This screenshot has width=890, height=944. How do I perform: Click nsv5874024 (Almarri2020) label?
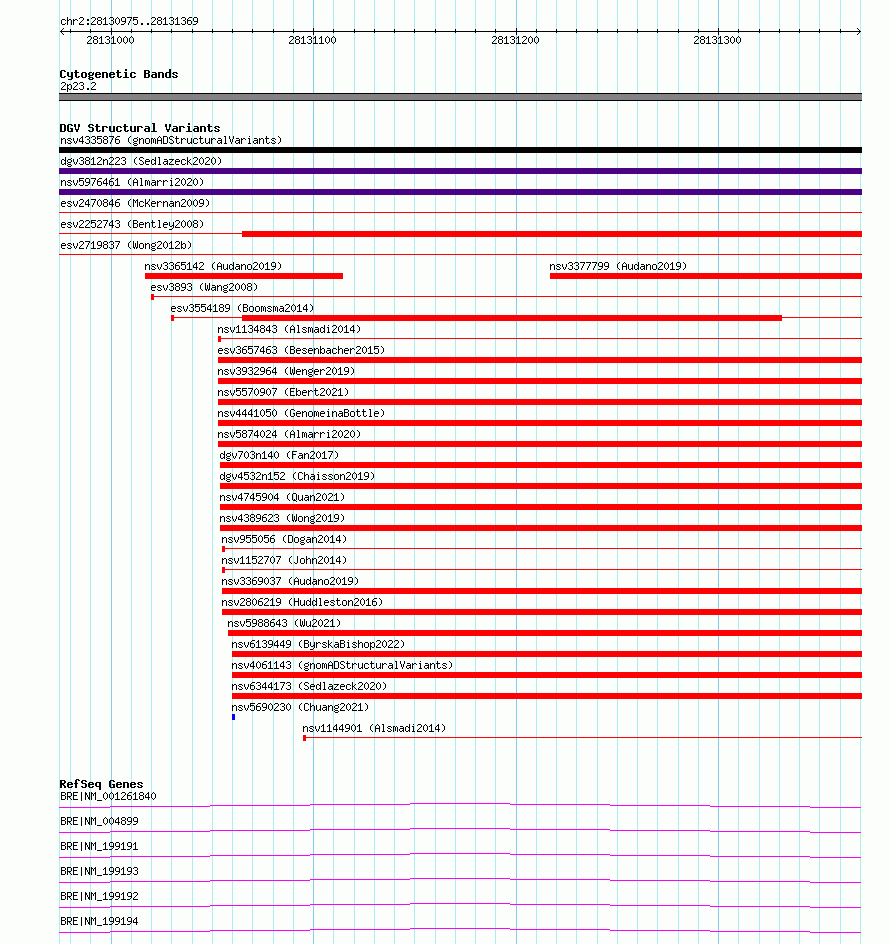pos(289,435)
